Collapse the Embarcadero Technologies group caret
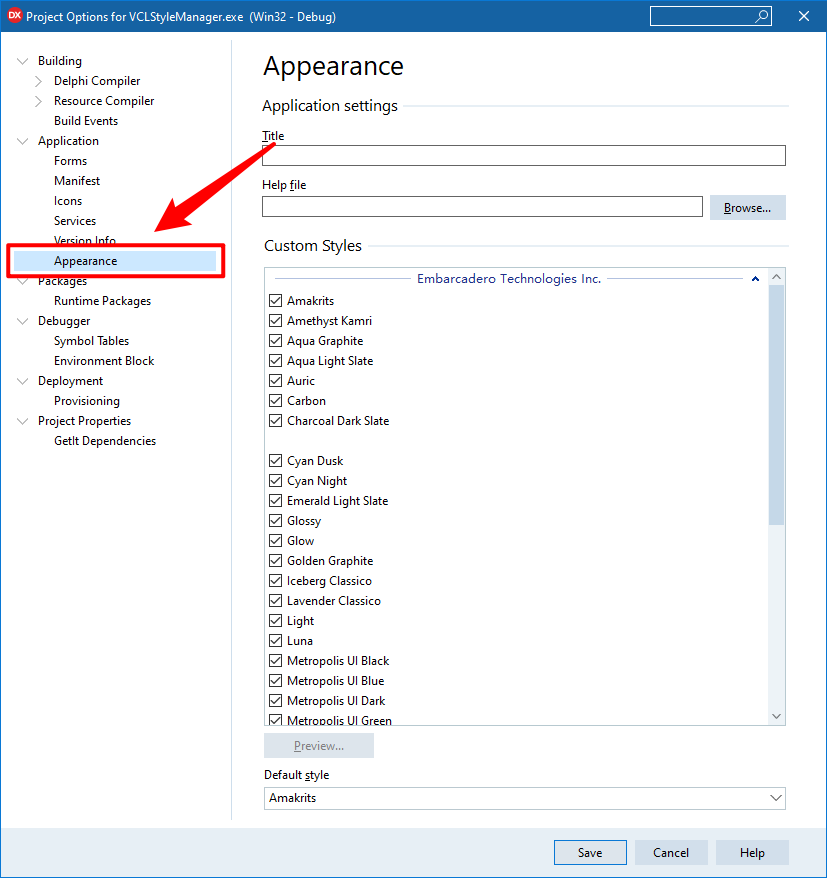Screen dimensions: 827x878 click(x=755, y=278)
